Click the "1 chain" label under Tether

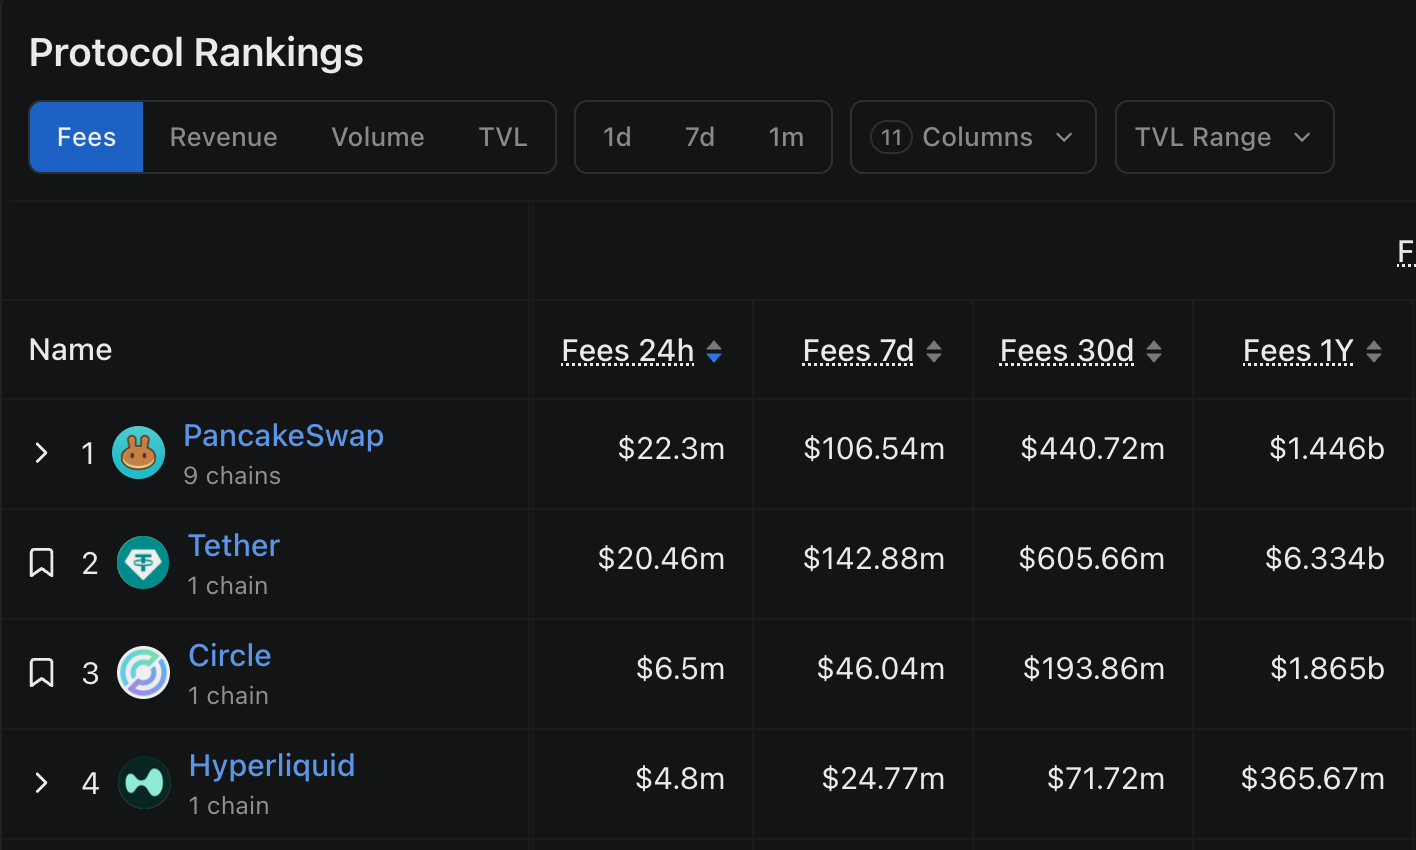click(228, 586)
